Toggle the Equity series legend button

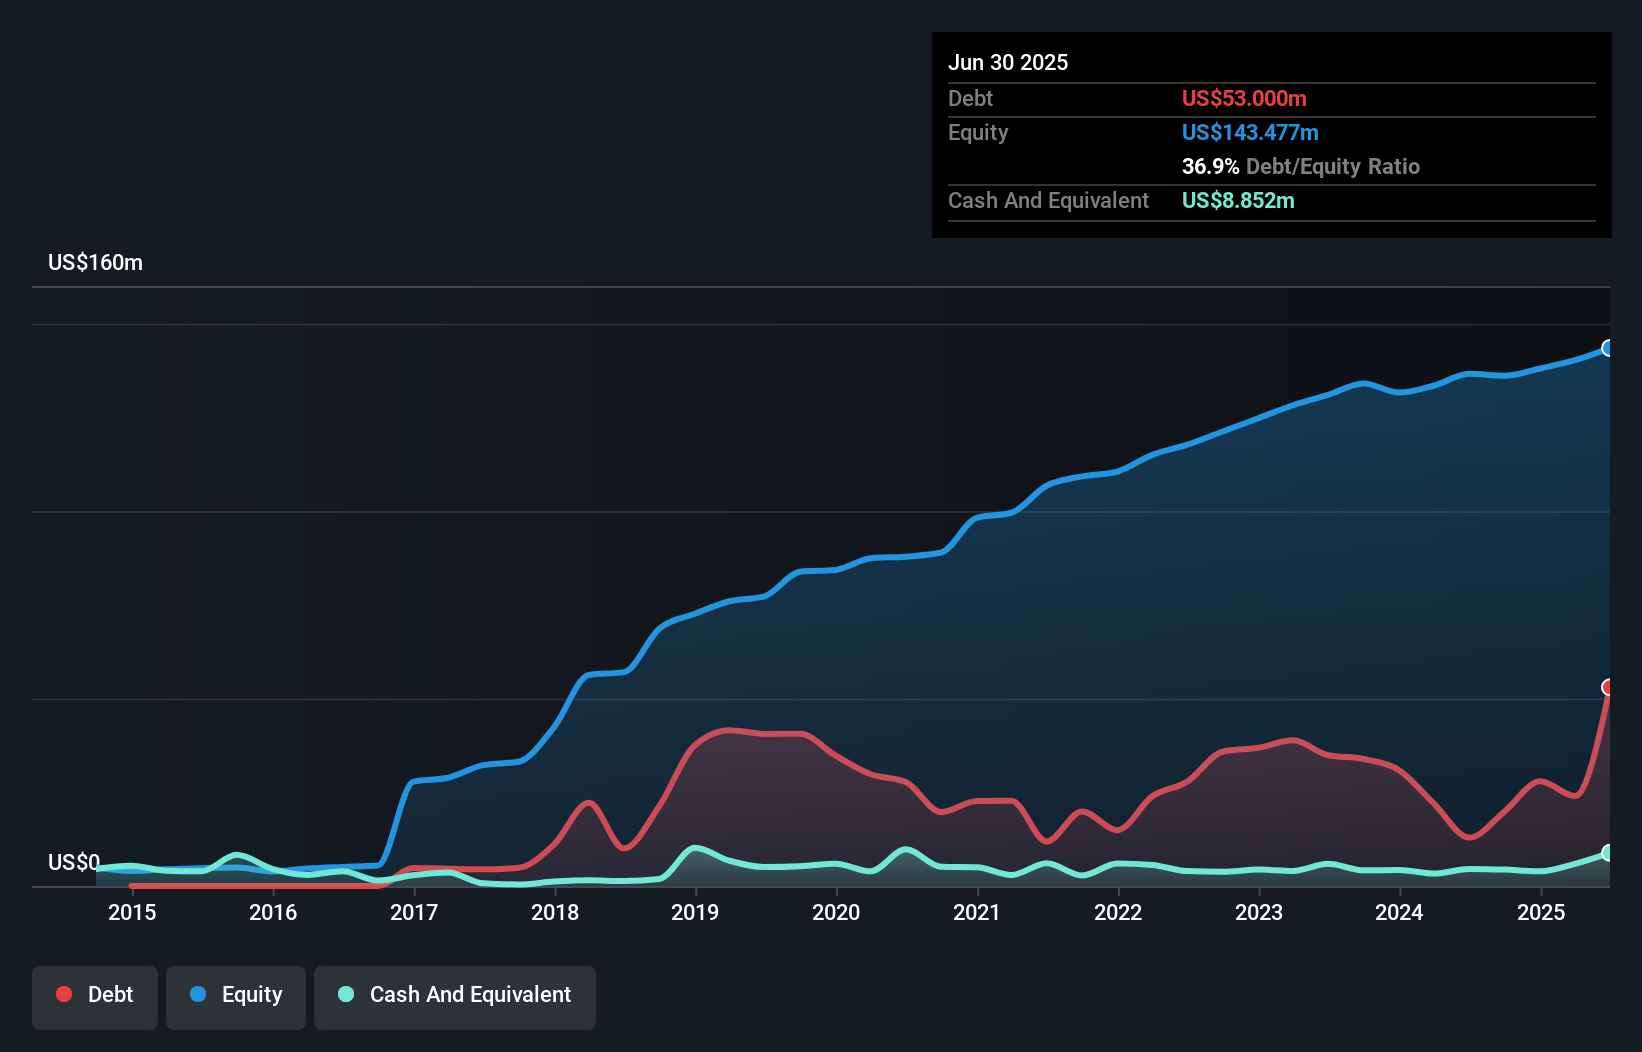point(236,997)
